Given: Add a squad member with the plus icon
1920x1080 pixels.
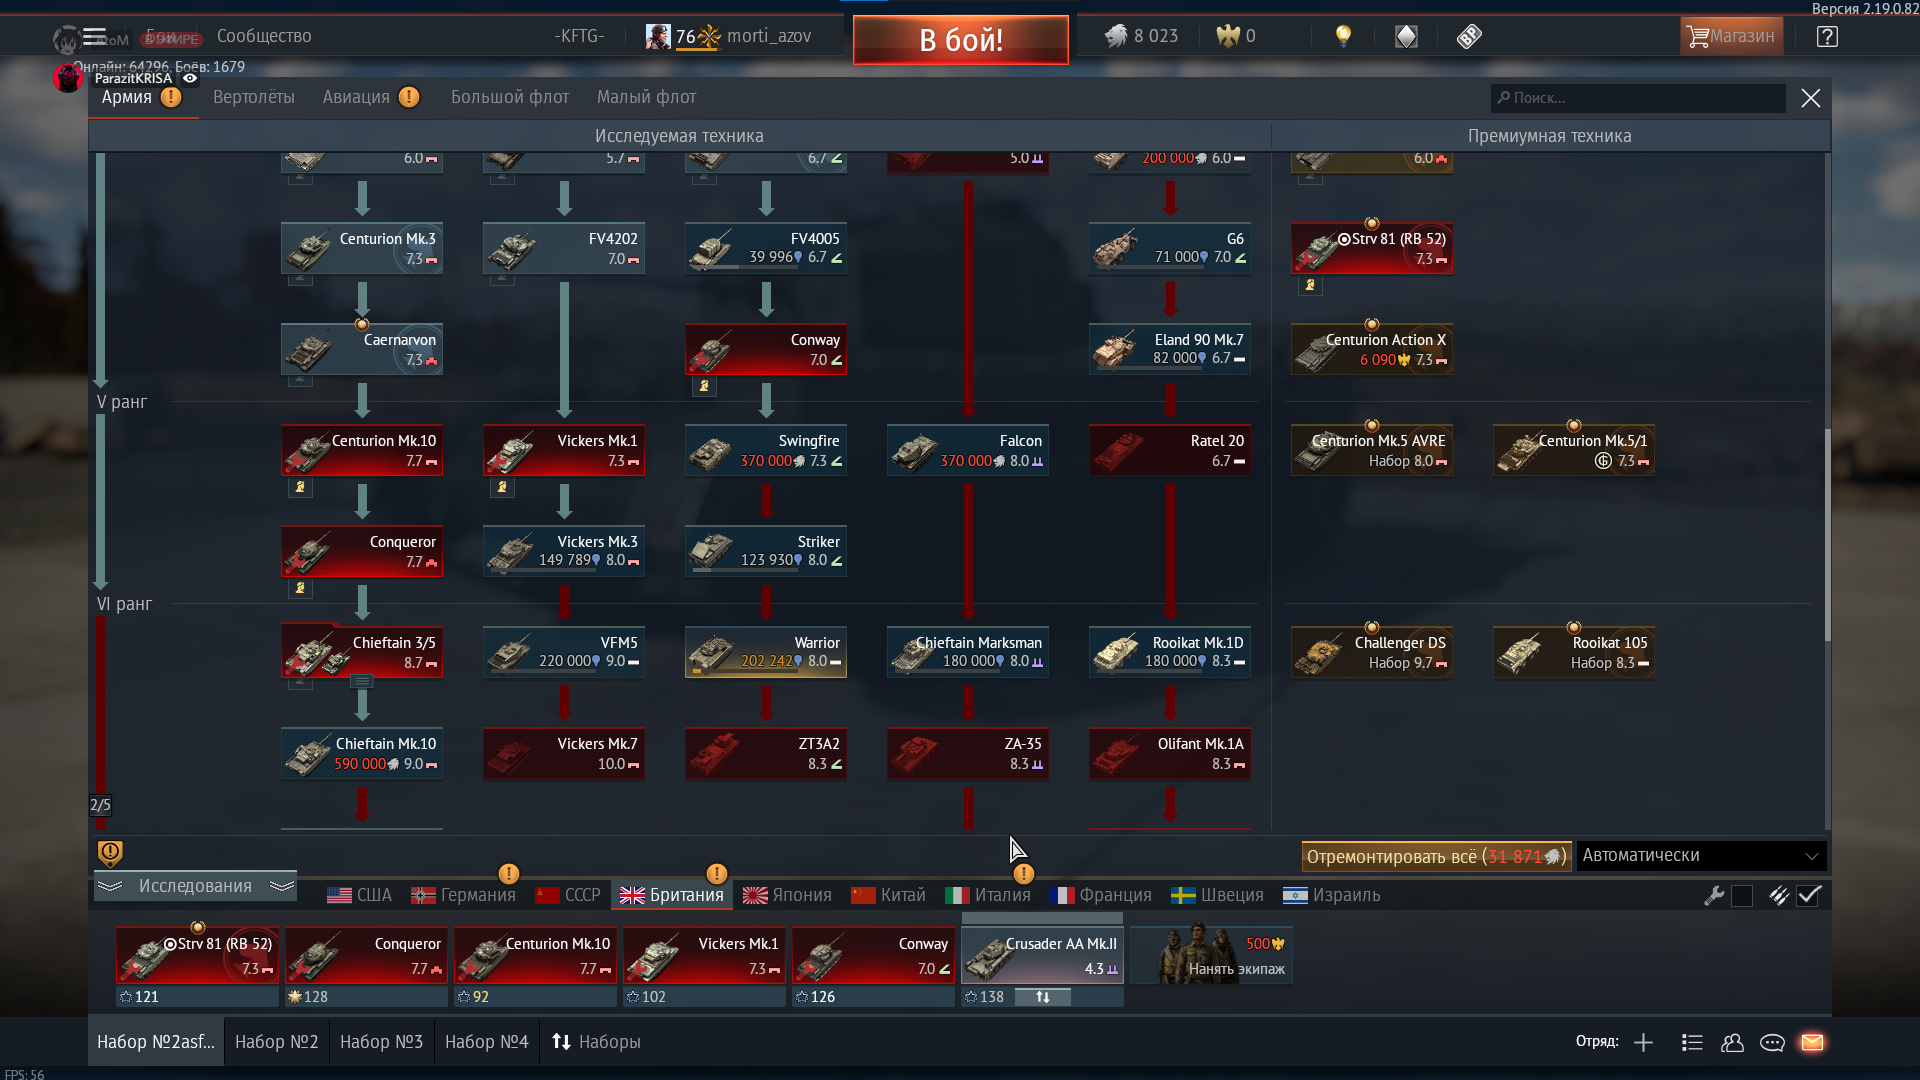Looking at the screenshot, I should [x=1643, y=1043].
